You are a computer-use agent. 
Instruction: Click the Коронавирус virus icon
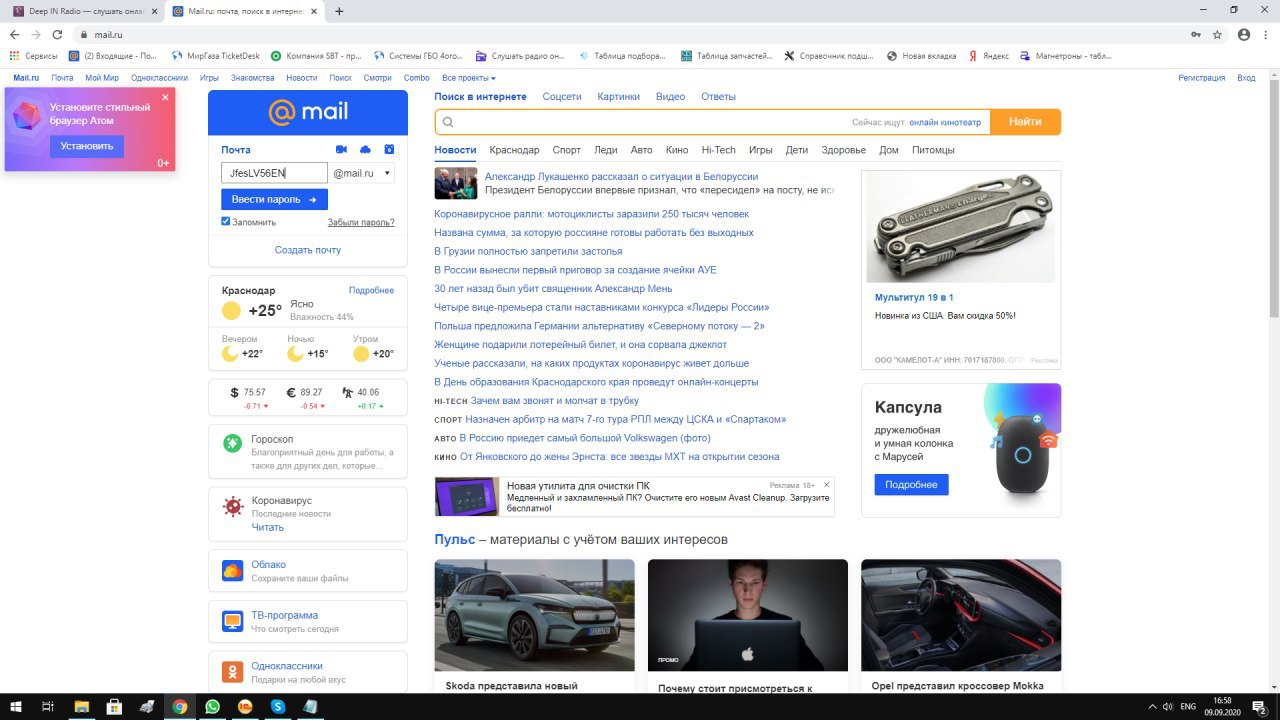pos(233,506)
